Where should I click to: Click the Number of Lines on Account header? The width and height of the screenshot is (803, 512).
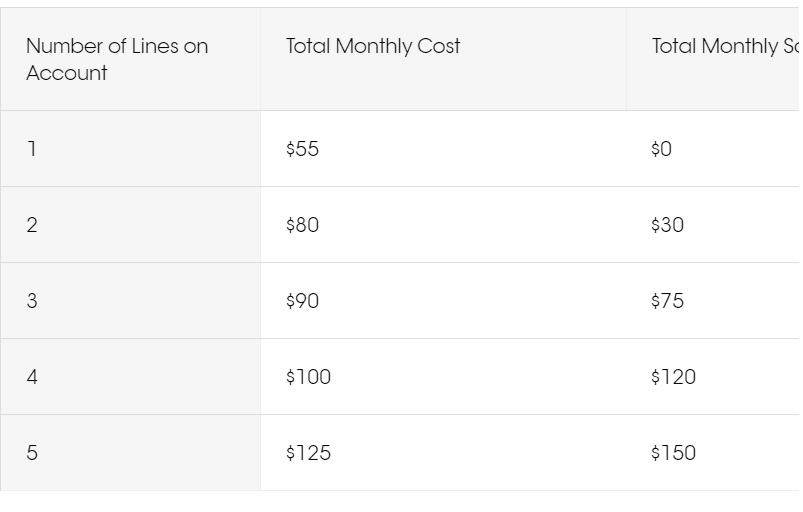130,59
